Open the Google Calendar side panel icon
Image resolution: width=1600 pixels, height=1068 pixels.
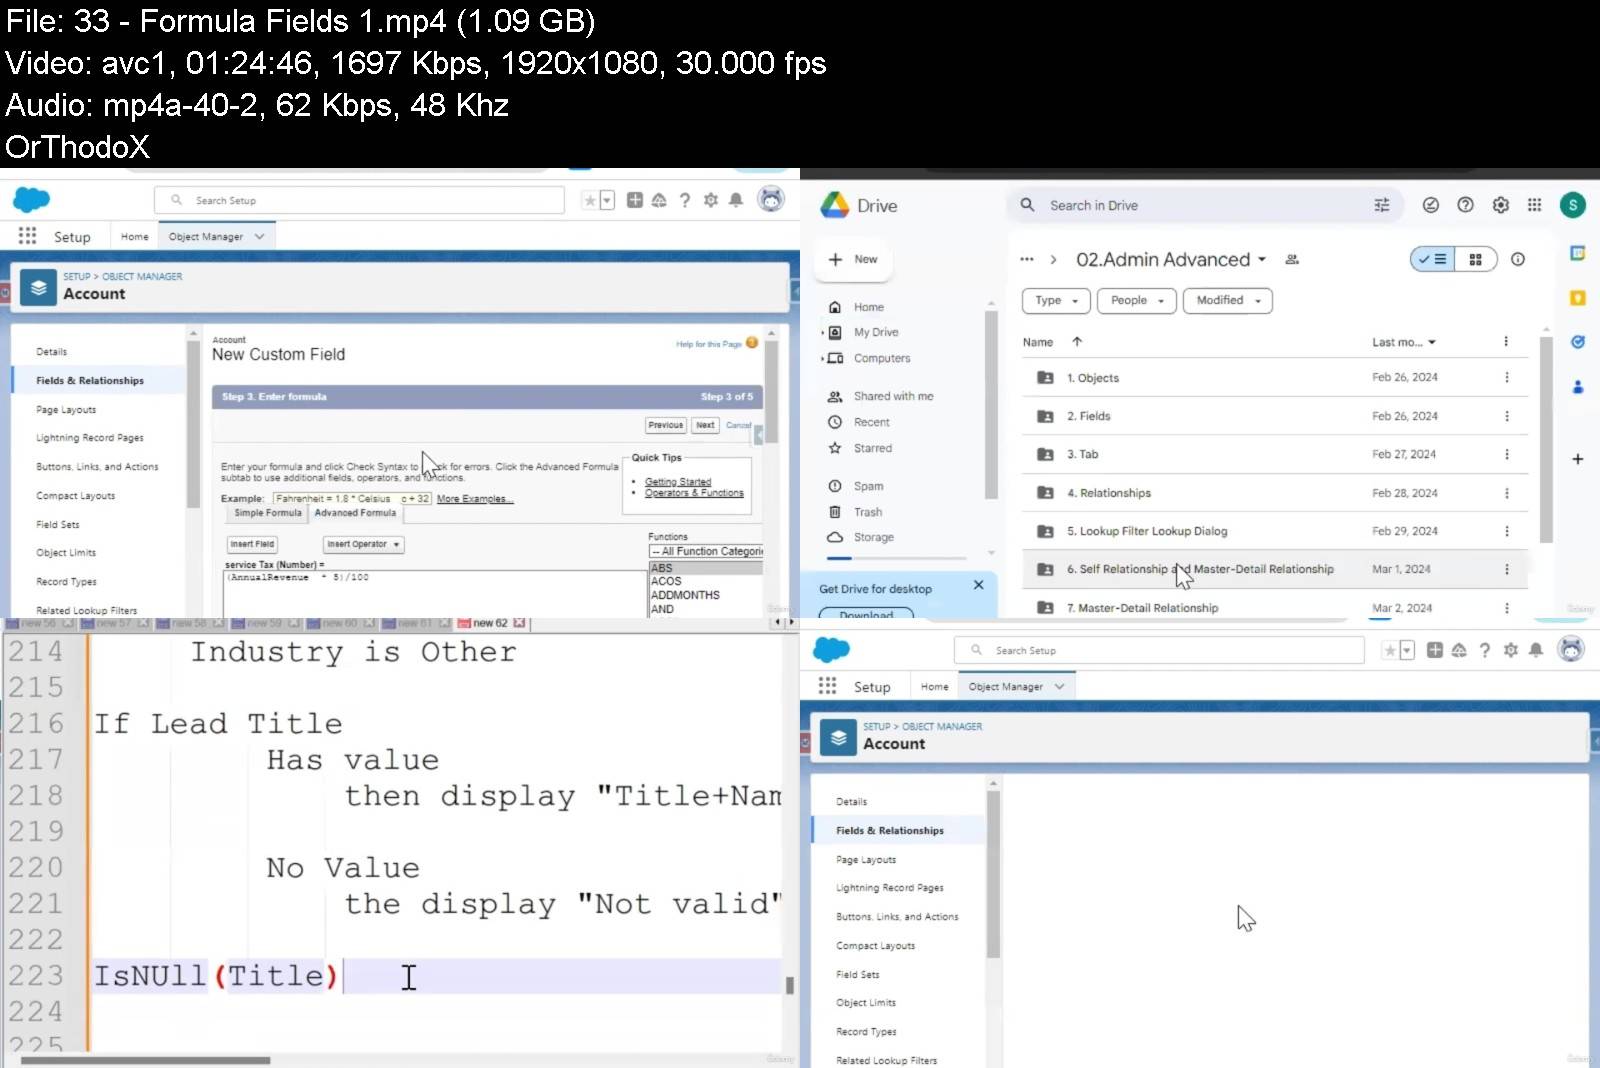click(x=1578, y=253)
